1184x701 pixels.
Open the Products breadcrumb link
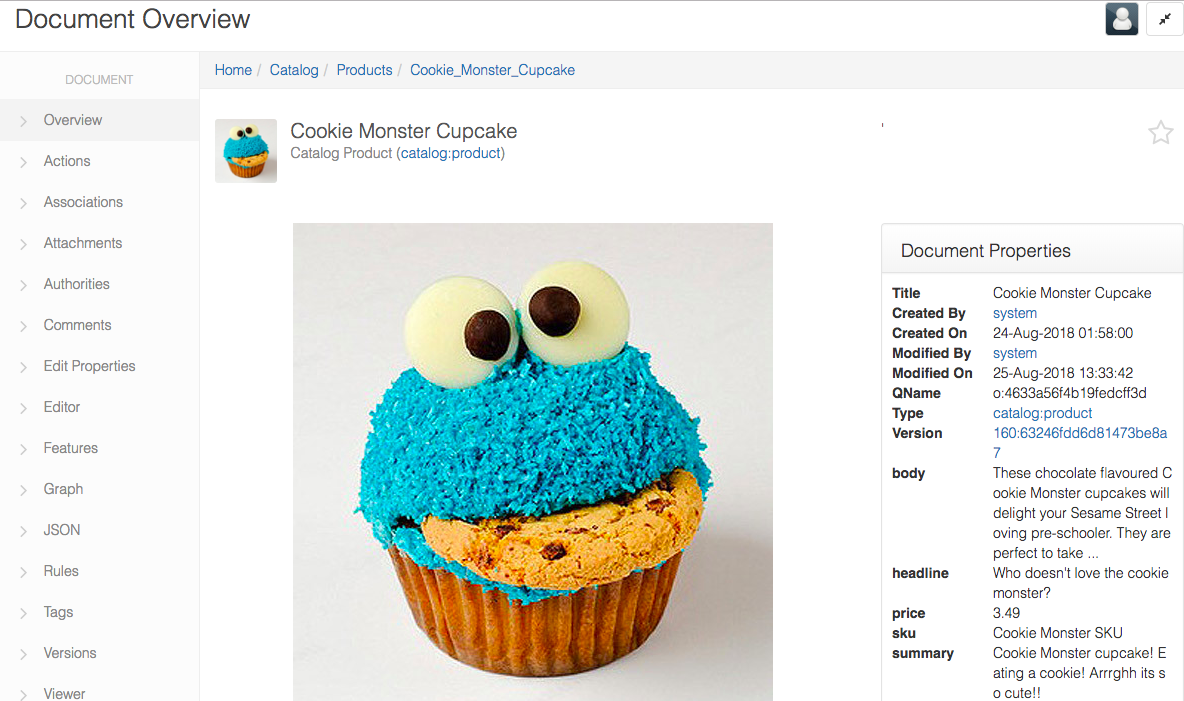pos(364,70)
